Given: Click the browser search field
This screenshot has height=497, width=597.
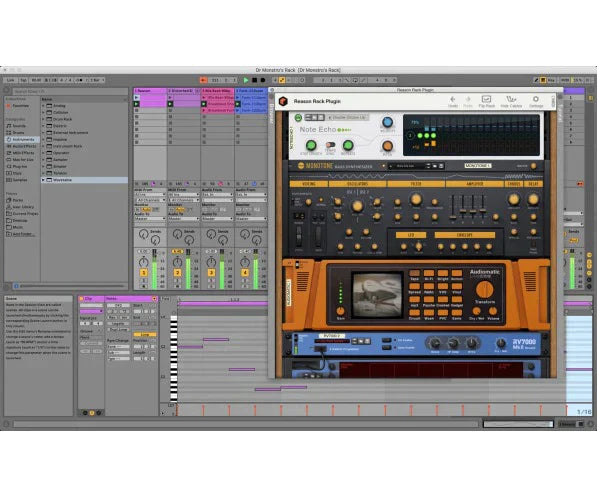Looking at the screenshot, I should coord(70,91).
